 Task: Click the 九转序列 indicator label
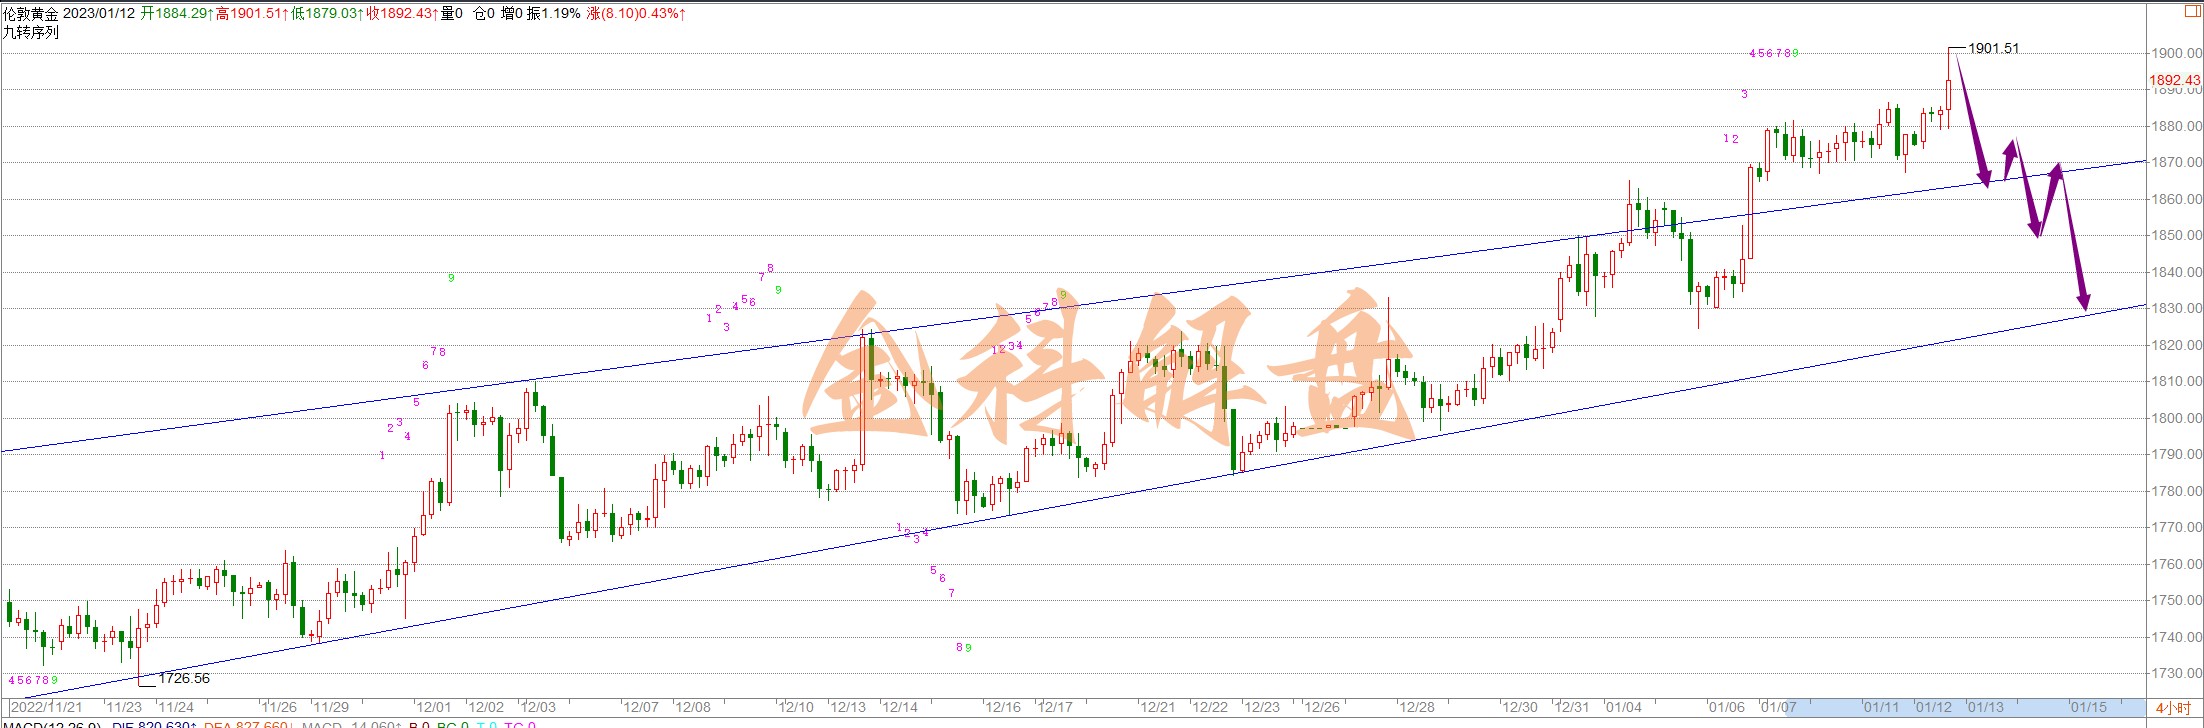tap(31, 32)
